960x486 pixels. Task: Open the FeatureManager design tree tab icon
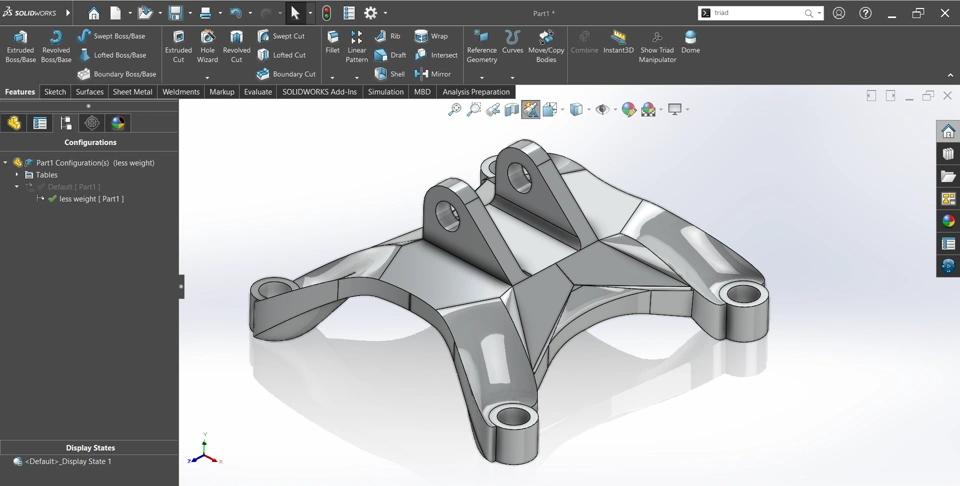coord(14,123)
